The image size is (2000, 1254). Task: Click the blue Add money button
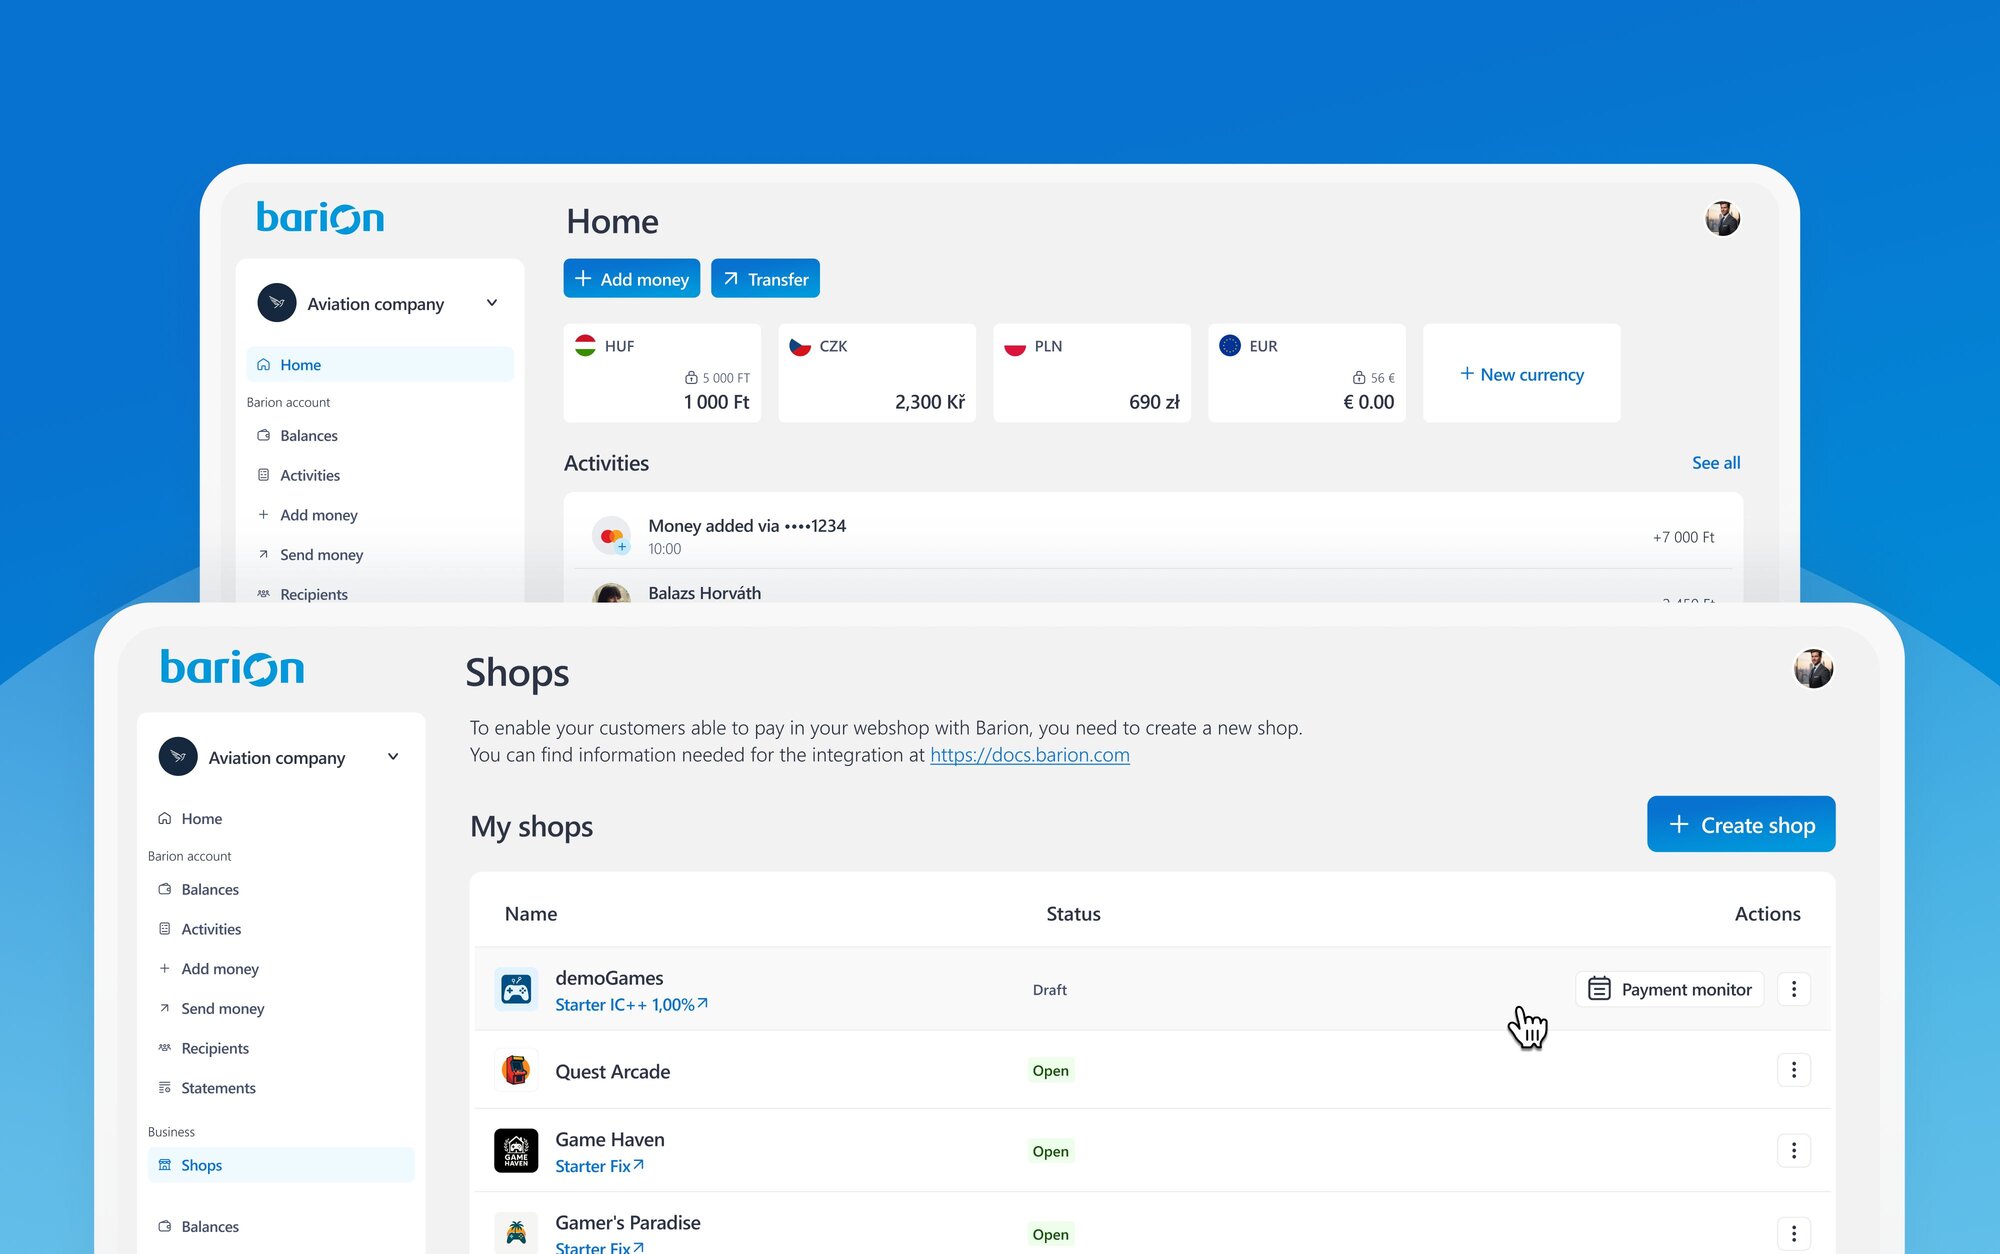click(632, 279)
